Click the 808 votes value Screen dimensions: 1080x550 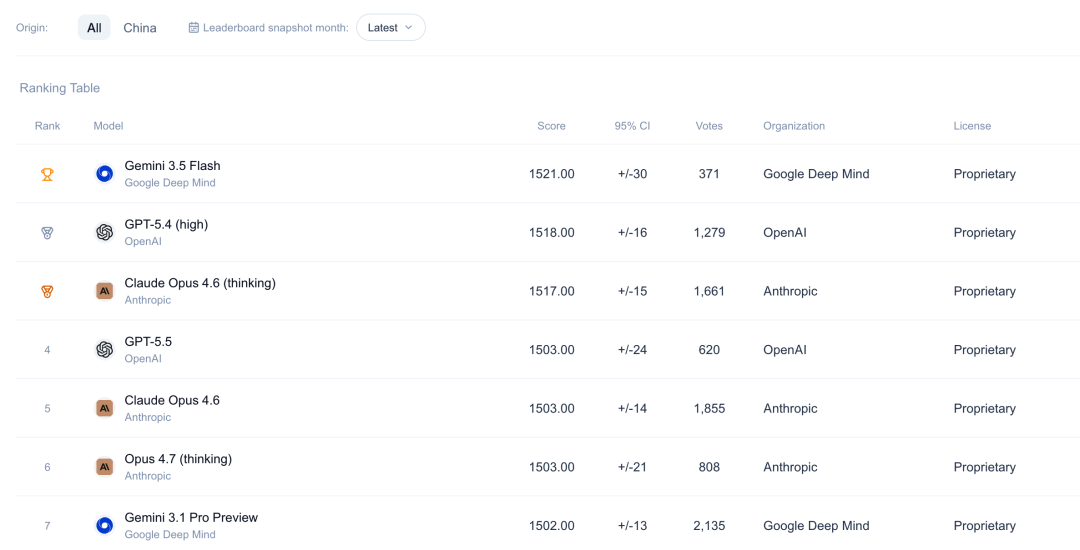tap(709, 467)
